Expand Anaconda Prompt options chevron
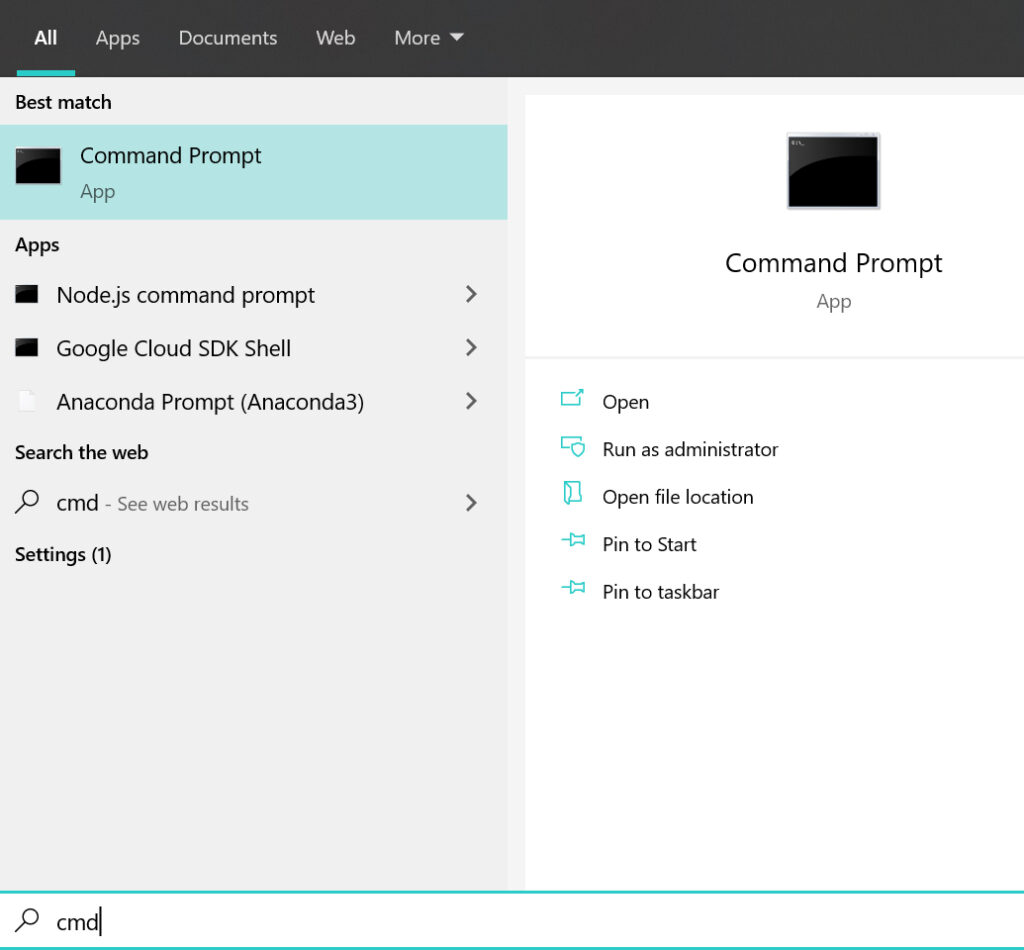The height and width of the screenshot is (950, 1024). [x=470, y=401]
